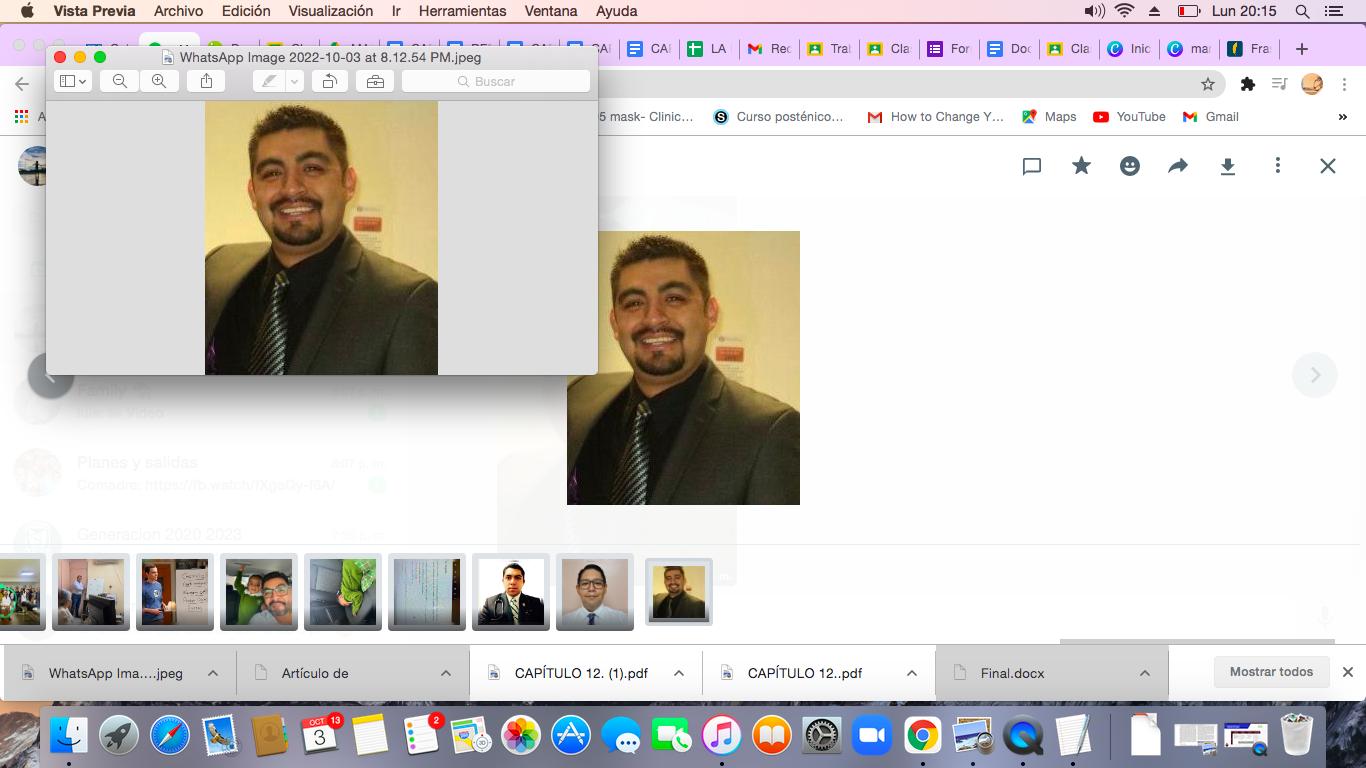The height and width of the screenshot is (768, 1366).
Task: Open the Preview share button
Action: (206, 81)
